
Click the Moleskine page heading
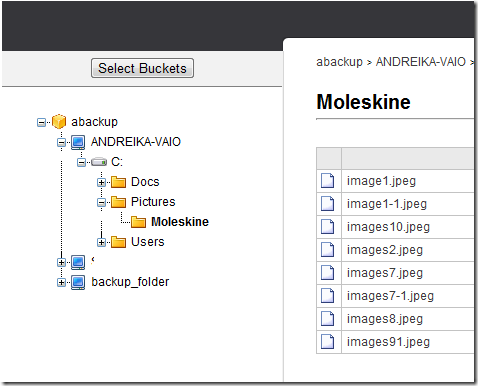pos(363,102)
